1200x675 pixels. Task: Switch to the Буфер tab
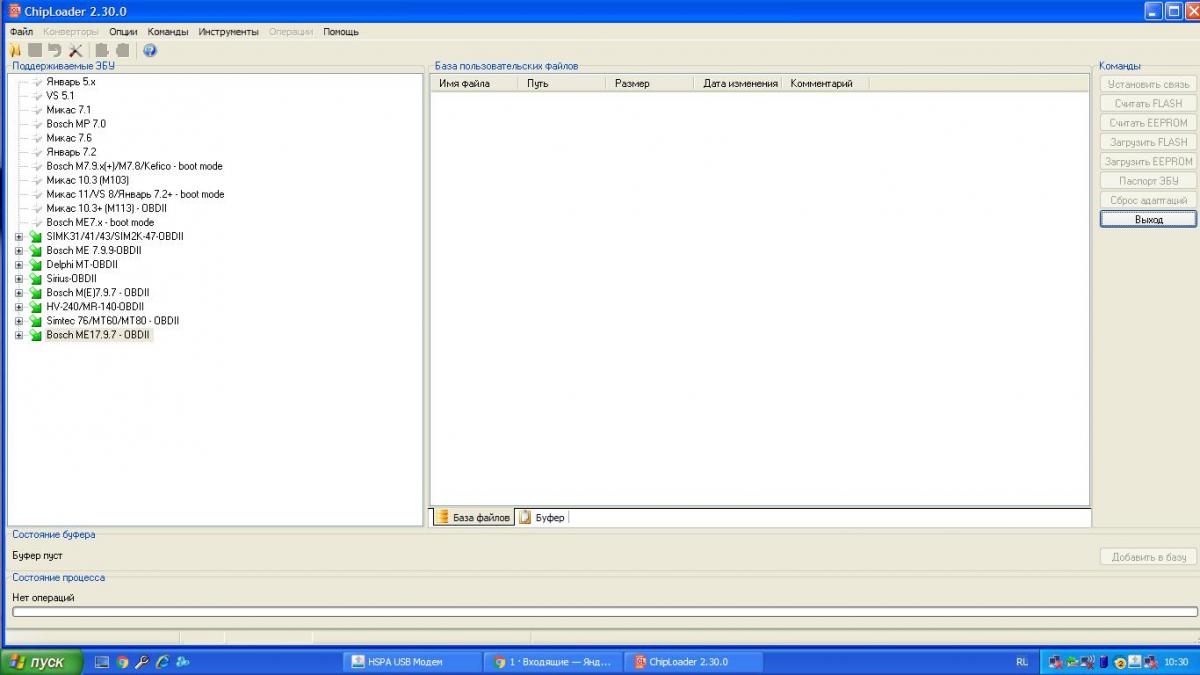click(542, 517)
